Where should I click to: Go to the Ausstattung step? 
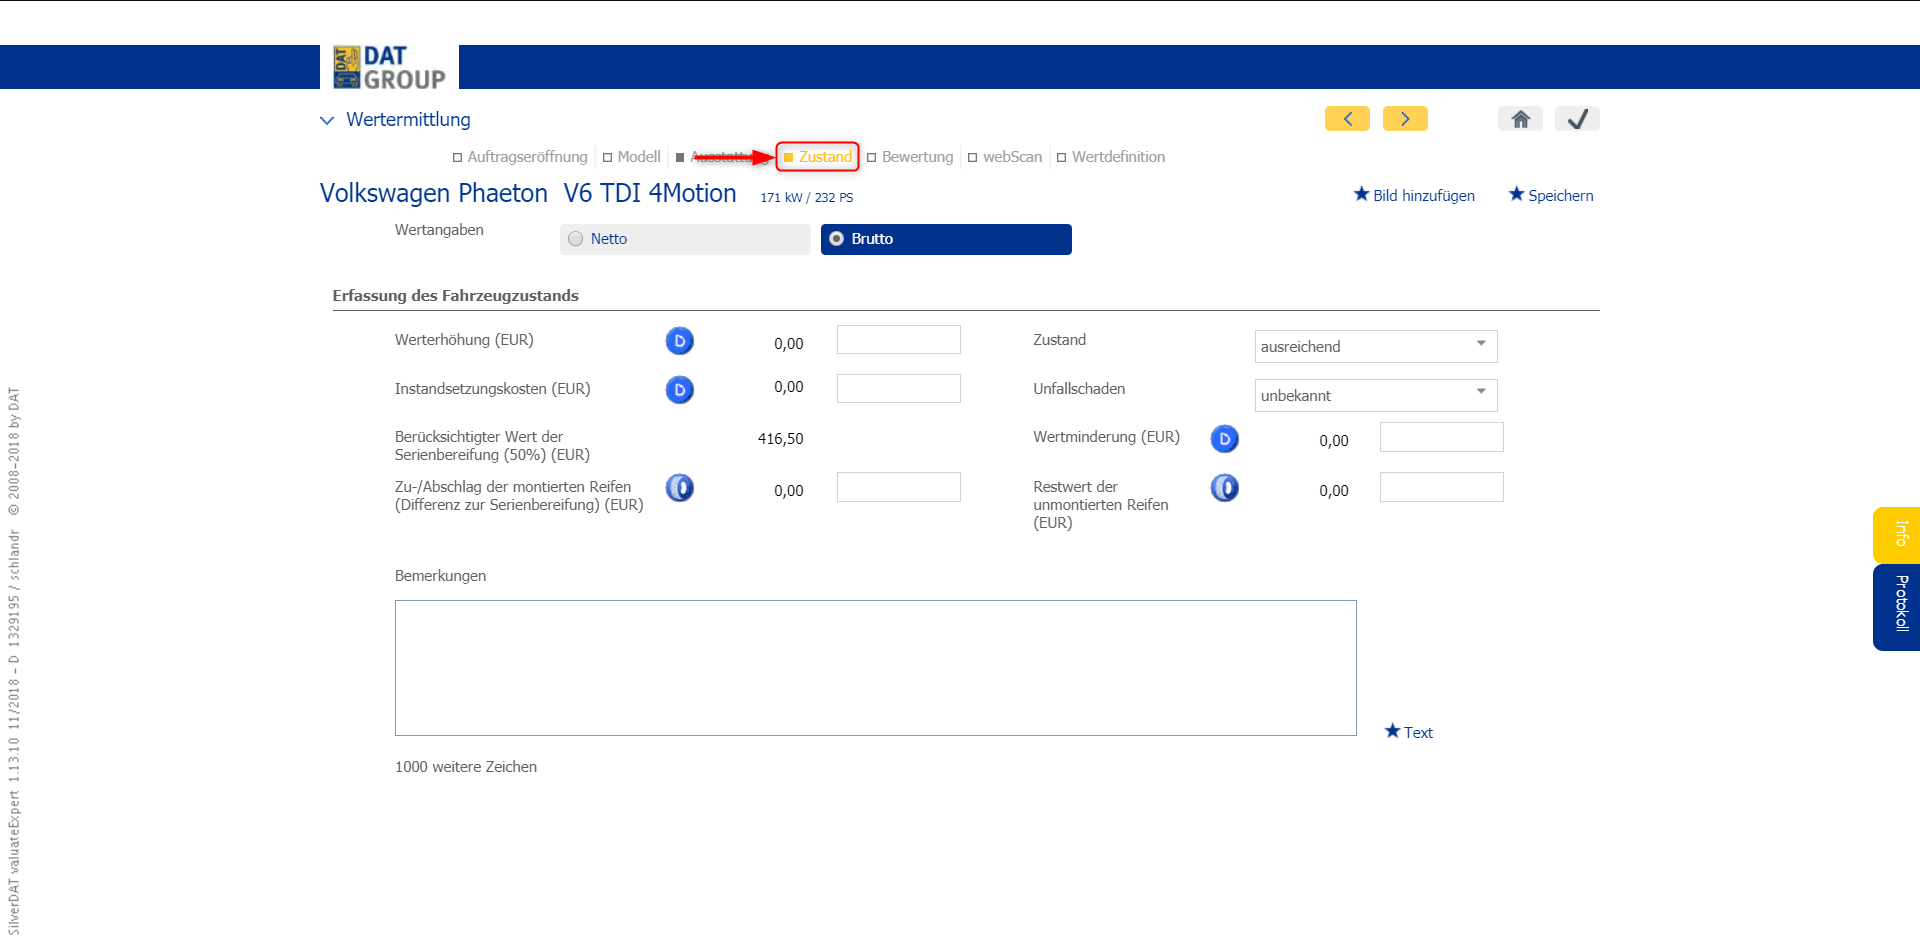coord(721,157)
